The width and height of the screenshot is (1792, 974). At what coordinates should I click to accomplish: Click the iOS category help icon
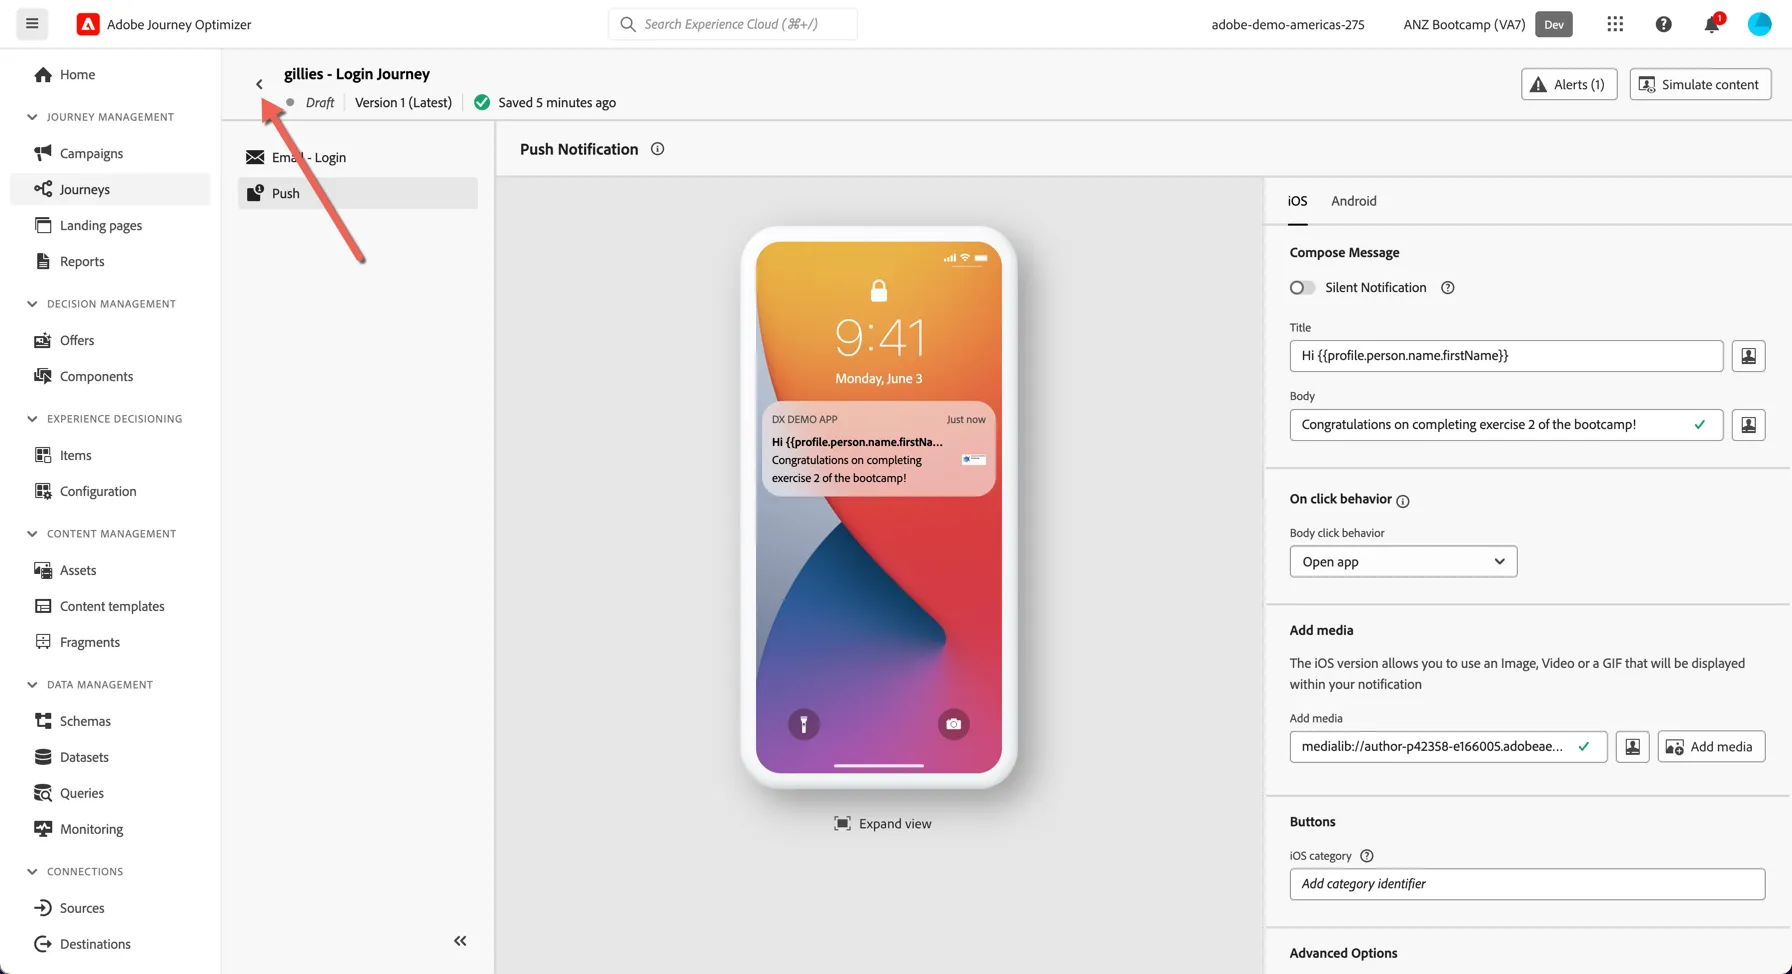point(1366,856)
